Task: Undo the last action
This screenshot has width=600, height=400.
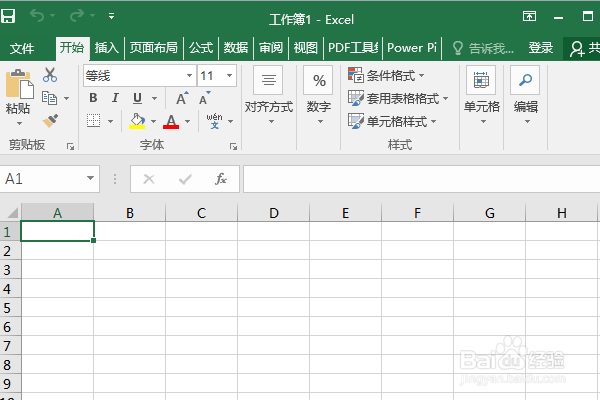Action: 37,16
